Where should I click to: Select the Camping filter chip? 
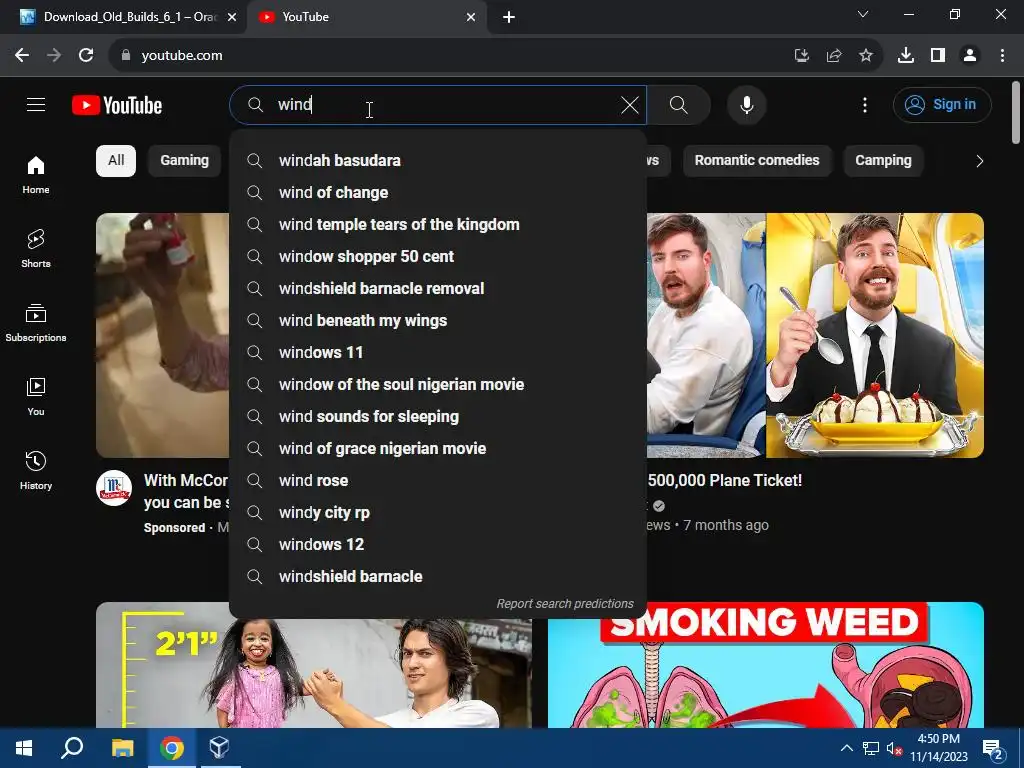coord(883,161)
